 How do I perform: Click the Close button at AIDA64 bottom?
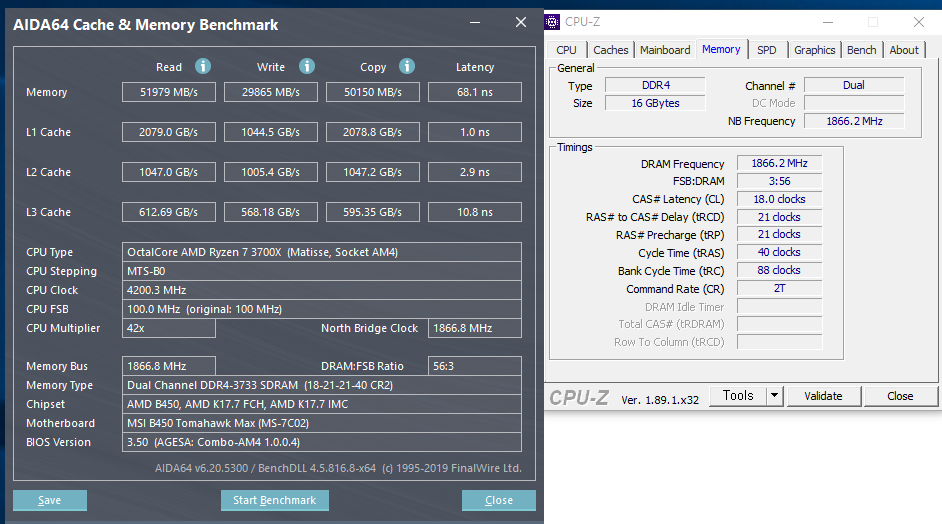coord(499,500)
